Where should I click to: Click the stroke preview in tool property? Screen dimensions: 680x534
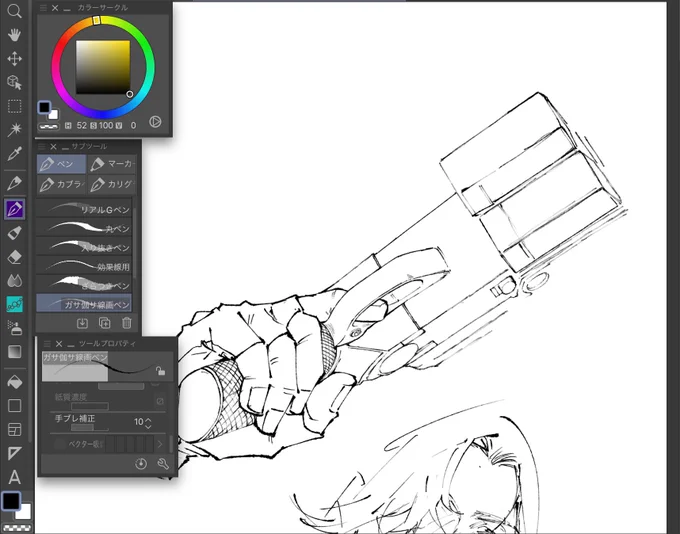[x=108, y=367]
